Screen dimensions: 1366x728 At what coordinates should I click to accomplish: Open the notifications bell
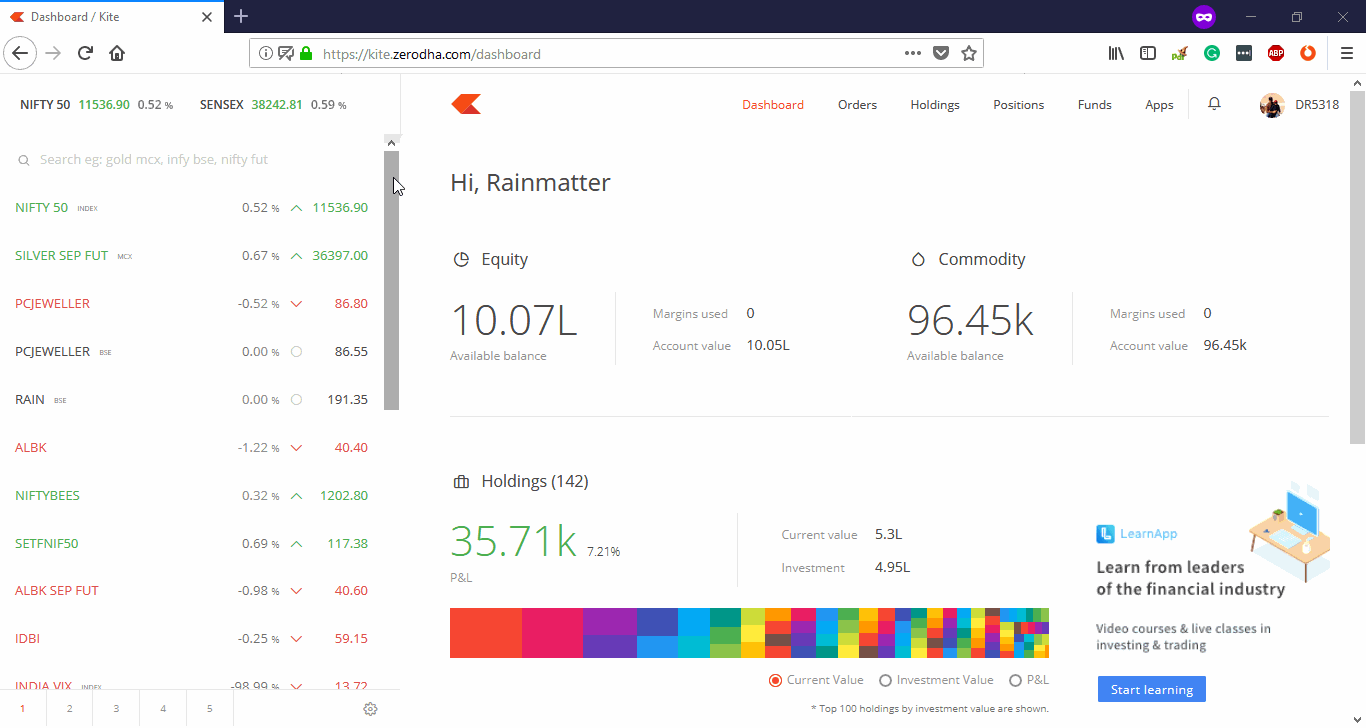1214,104
